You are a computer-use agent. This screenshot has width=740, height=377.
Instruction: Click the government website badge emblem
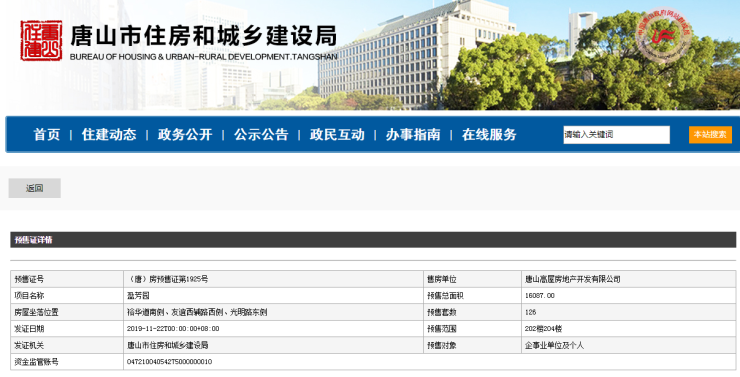pyautogui.click(x=664, y=35)
